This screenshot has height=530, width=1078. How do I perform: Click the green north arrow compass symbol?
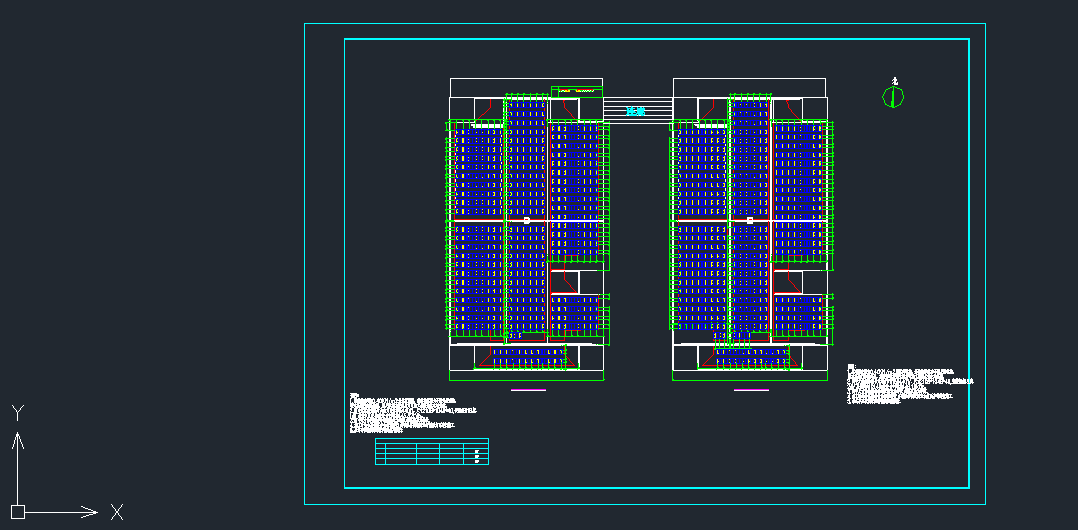(893, 96)
